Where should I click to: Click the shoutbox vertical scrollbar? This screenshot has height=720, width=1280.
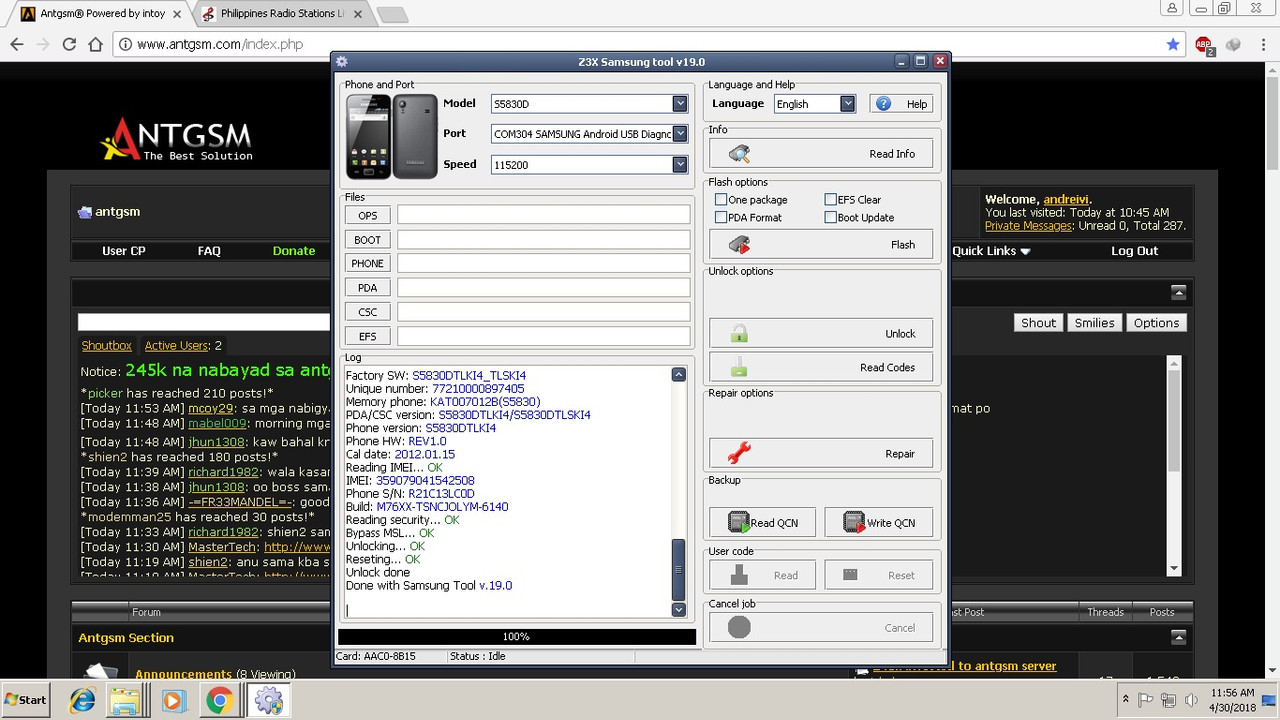point(1174,466)
